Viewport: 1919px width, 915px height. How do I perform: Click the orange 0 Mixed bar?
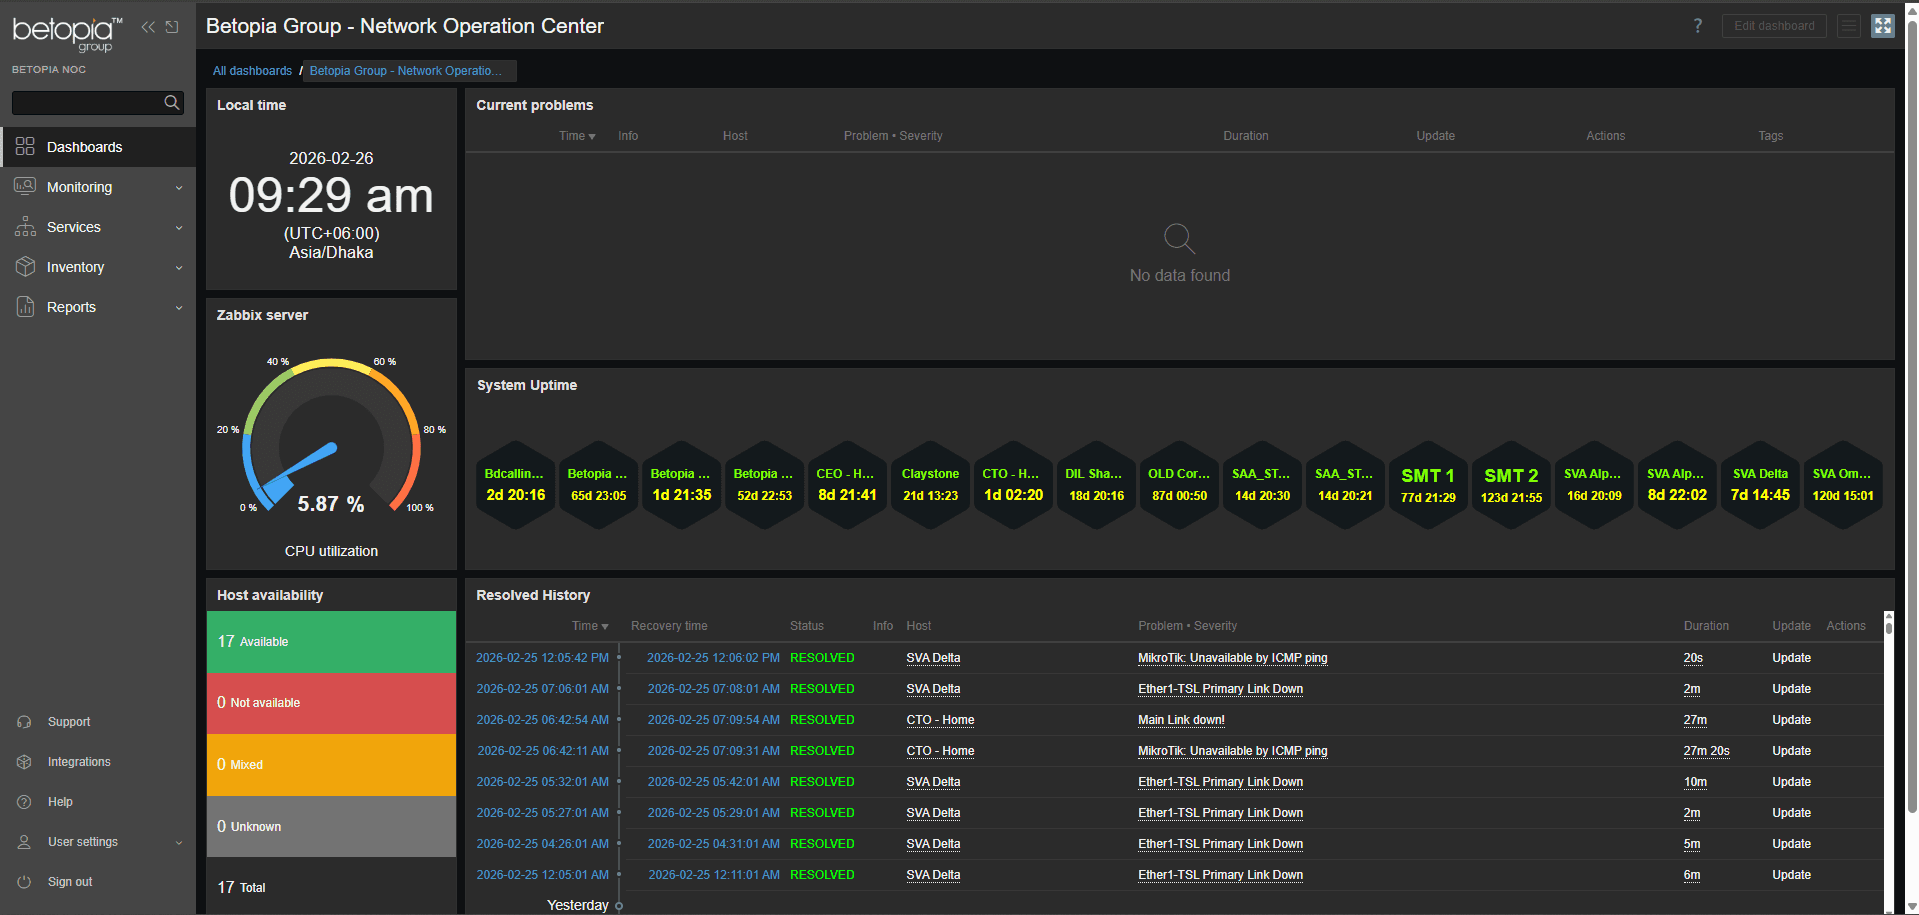point(331,765)
